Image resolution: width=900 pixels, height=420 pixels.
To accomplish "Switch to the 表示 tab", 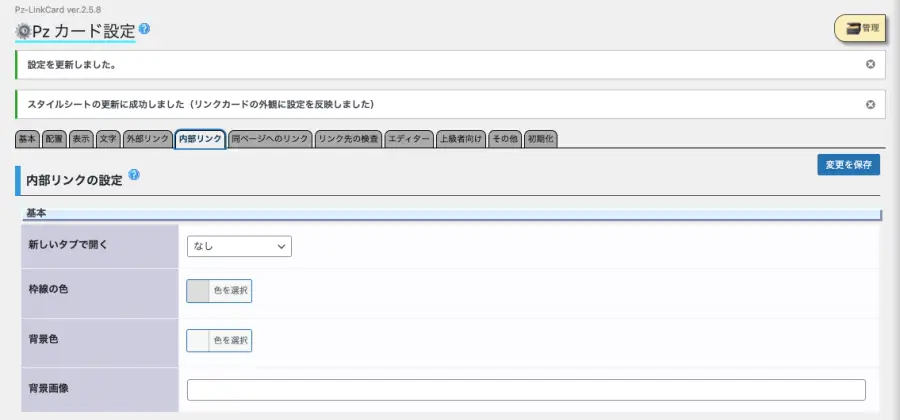I will point(81,139).
